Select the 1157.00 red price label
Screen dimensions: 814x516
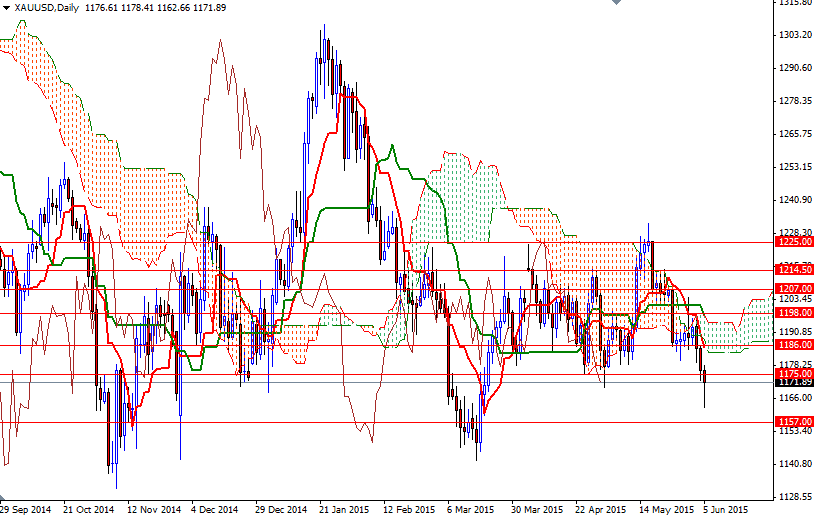792,422
